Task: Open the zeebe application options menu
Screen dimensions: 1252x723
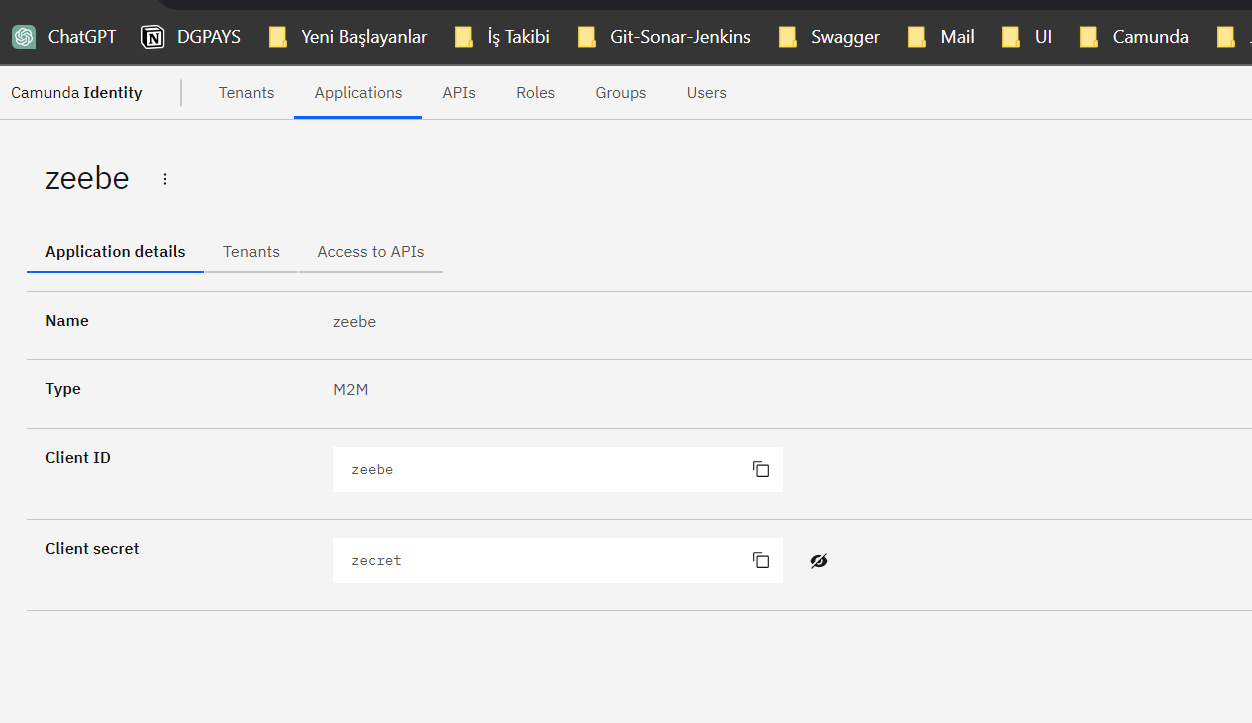Action: point(165,179)
